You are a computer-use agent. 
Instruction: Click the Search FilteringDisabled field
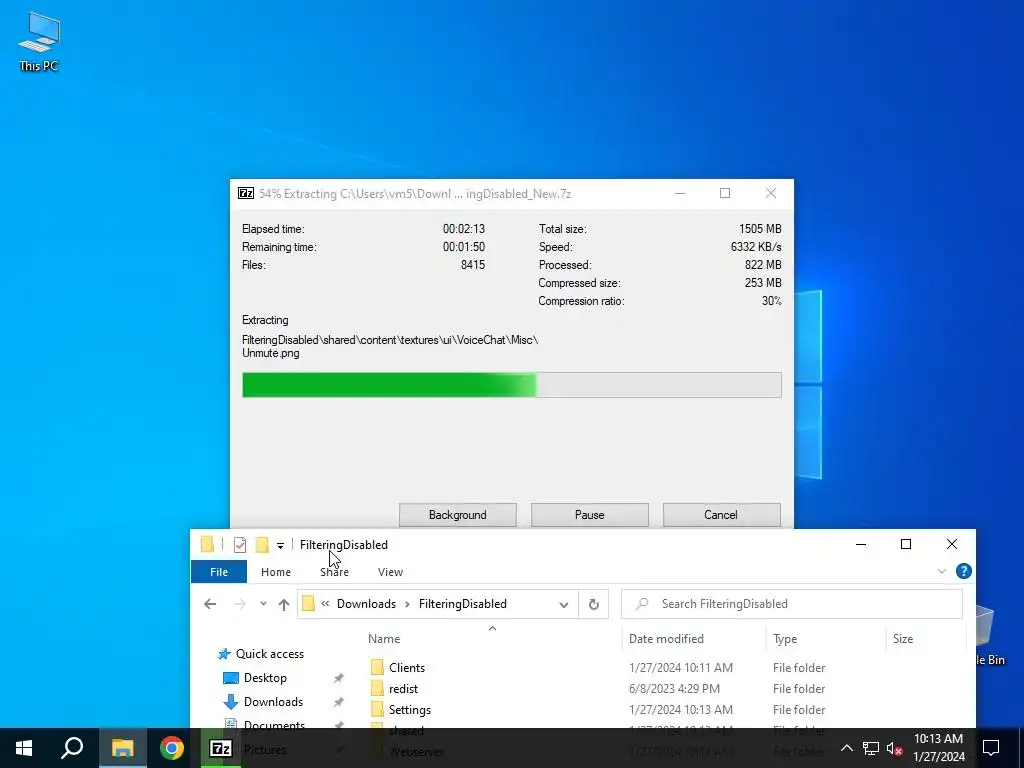tap(792, 603)
